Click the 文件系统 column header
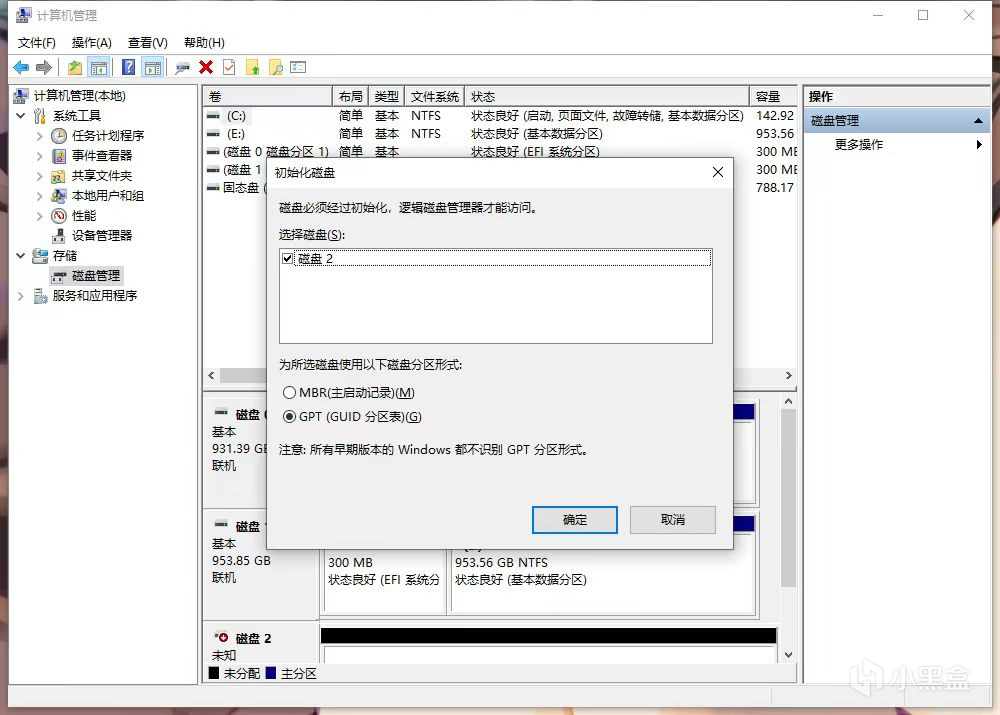 (434, 96)
